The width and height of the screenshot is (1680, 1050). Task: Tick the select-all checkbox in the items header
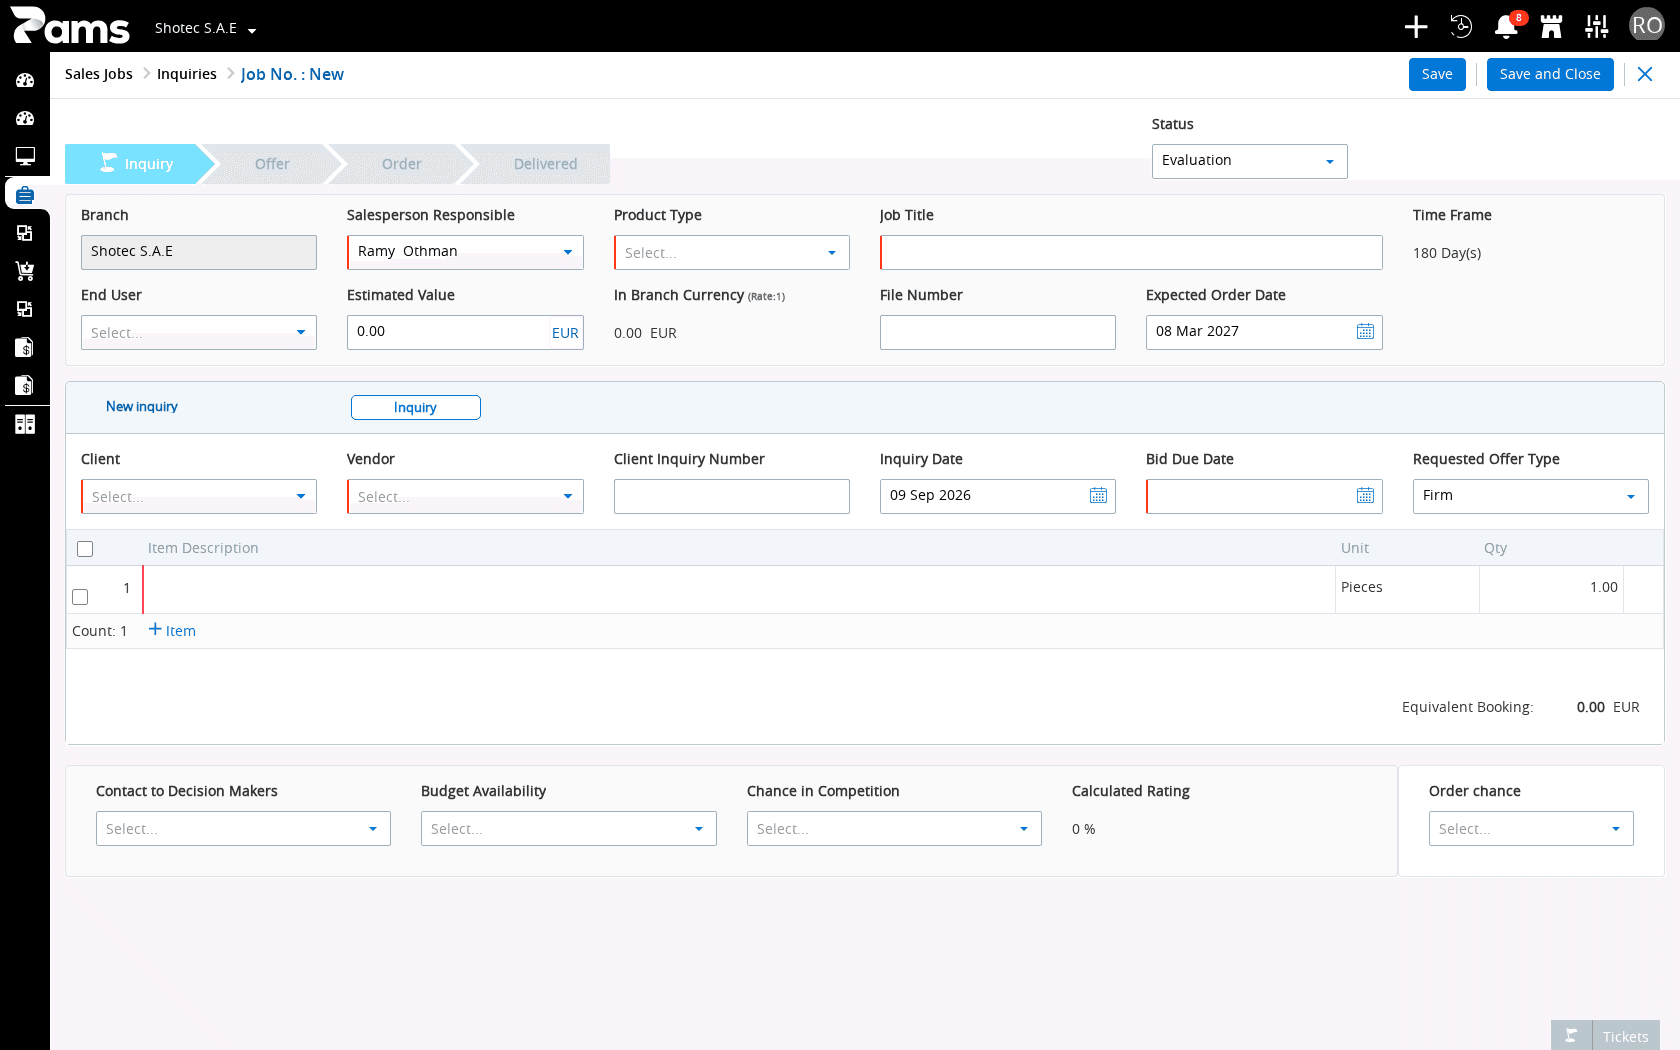click(85, 549)
